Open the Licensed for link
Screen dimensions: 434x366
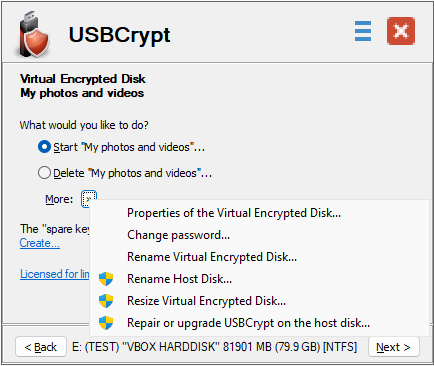(55, 274)
